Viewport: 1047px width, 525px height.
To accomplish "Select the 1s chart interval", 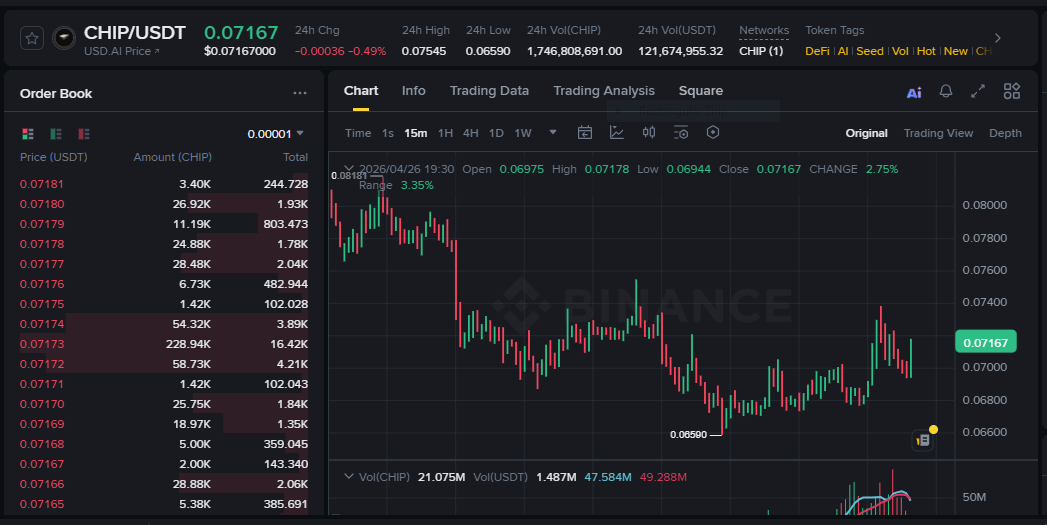I will (388, 133).
